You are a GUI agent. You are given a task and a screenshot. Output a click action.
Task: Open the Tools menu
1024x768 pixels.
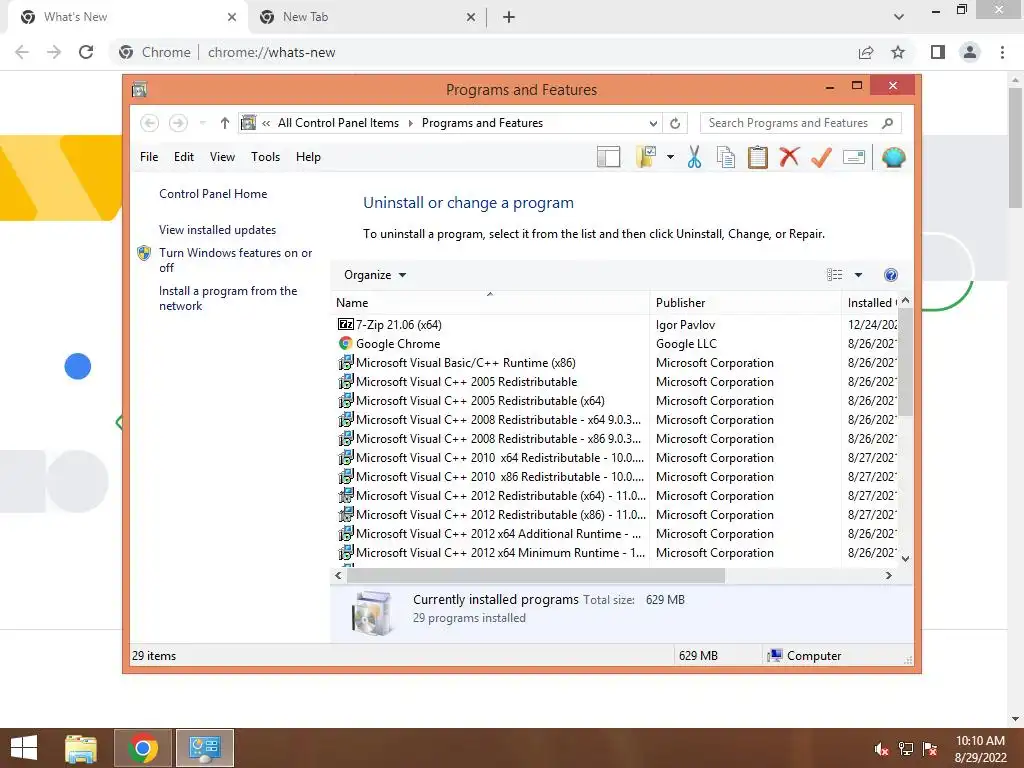point(265,157)
